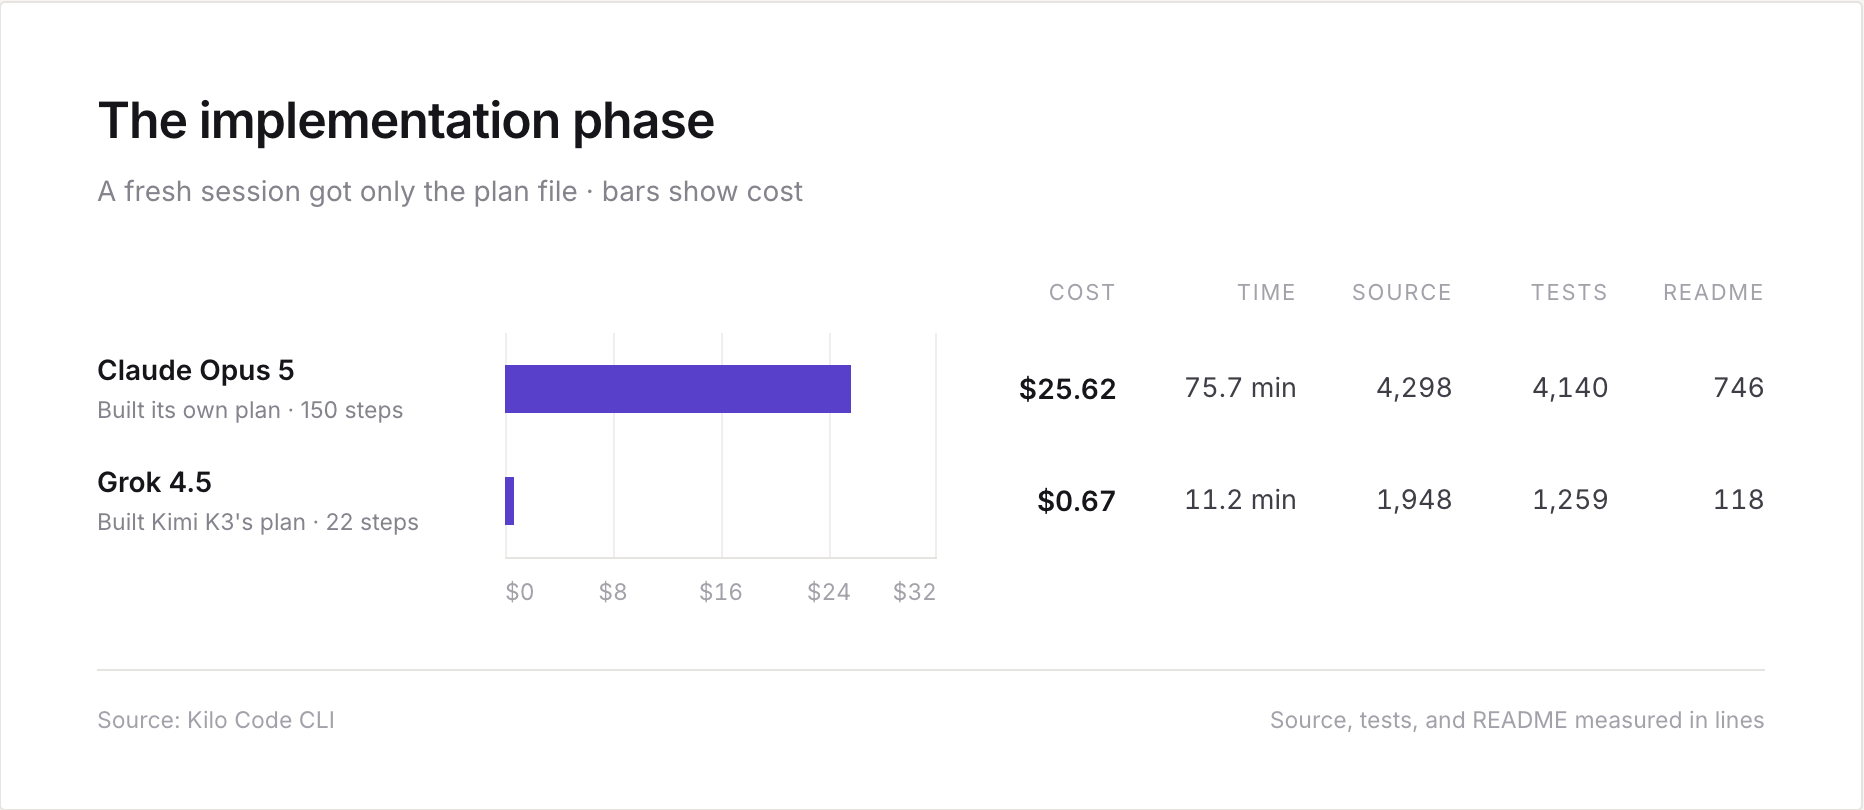Click the 4,298 source lines value
The width and height of the screenshot is (1864, 810).
pyautogui.click(x=1414, y=388)
